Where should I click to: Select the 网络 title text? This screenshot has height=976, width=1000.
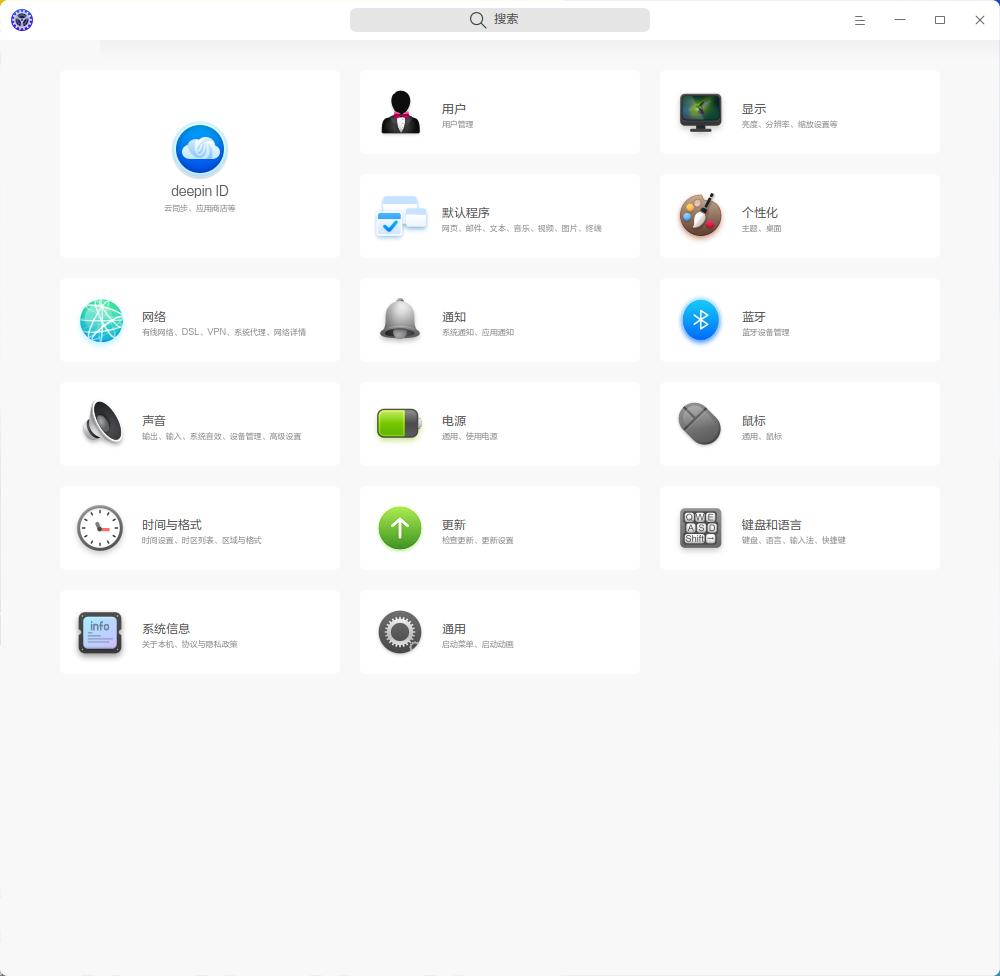(x=154, y=317)
